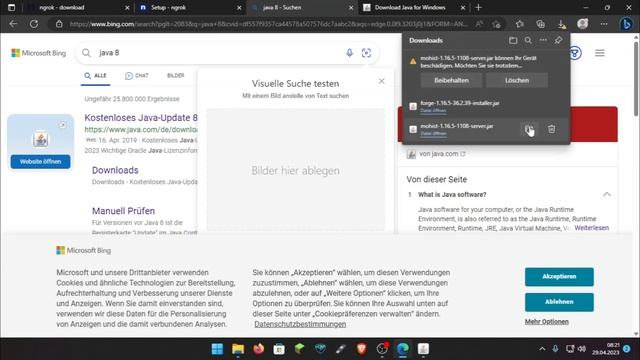Launch Firefox from taskbar
Image resolution: width=640 pixels, height=360 pixels.
pos(258,349)
